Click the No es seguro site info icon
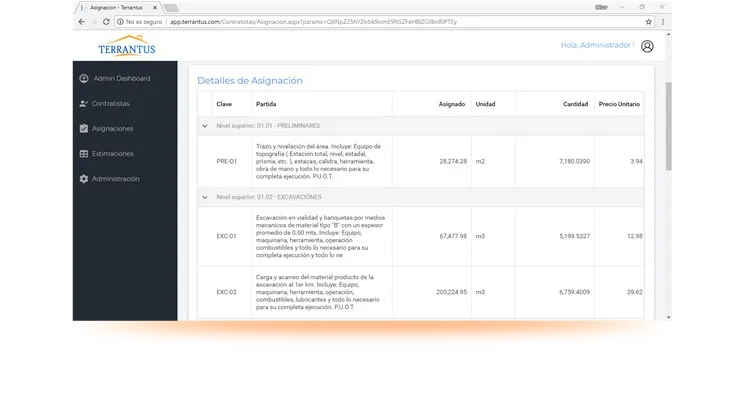 120,22
